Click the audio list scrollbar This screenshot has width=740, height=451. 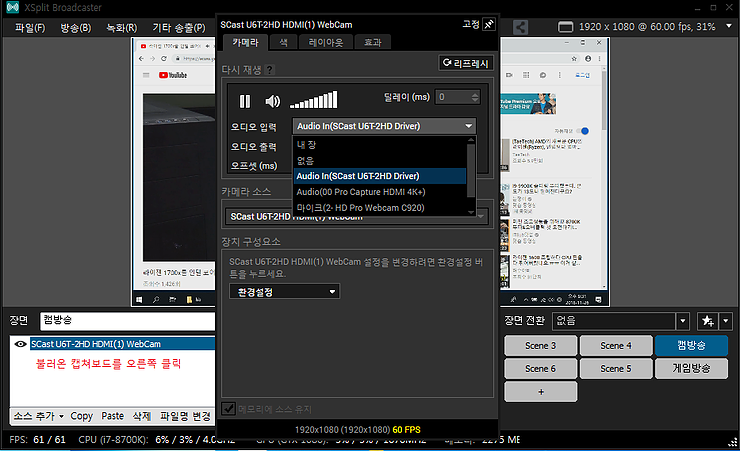tap(471, 170)
